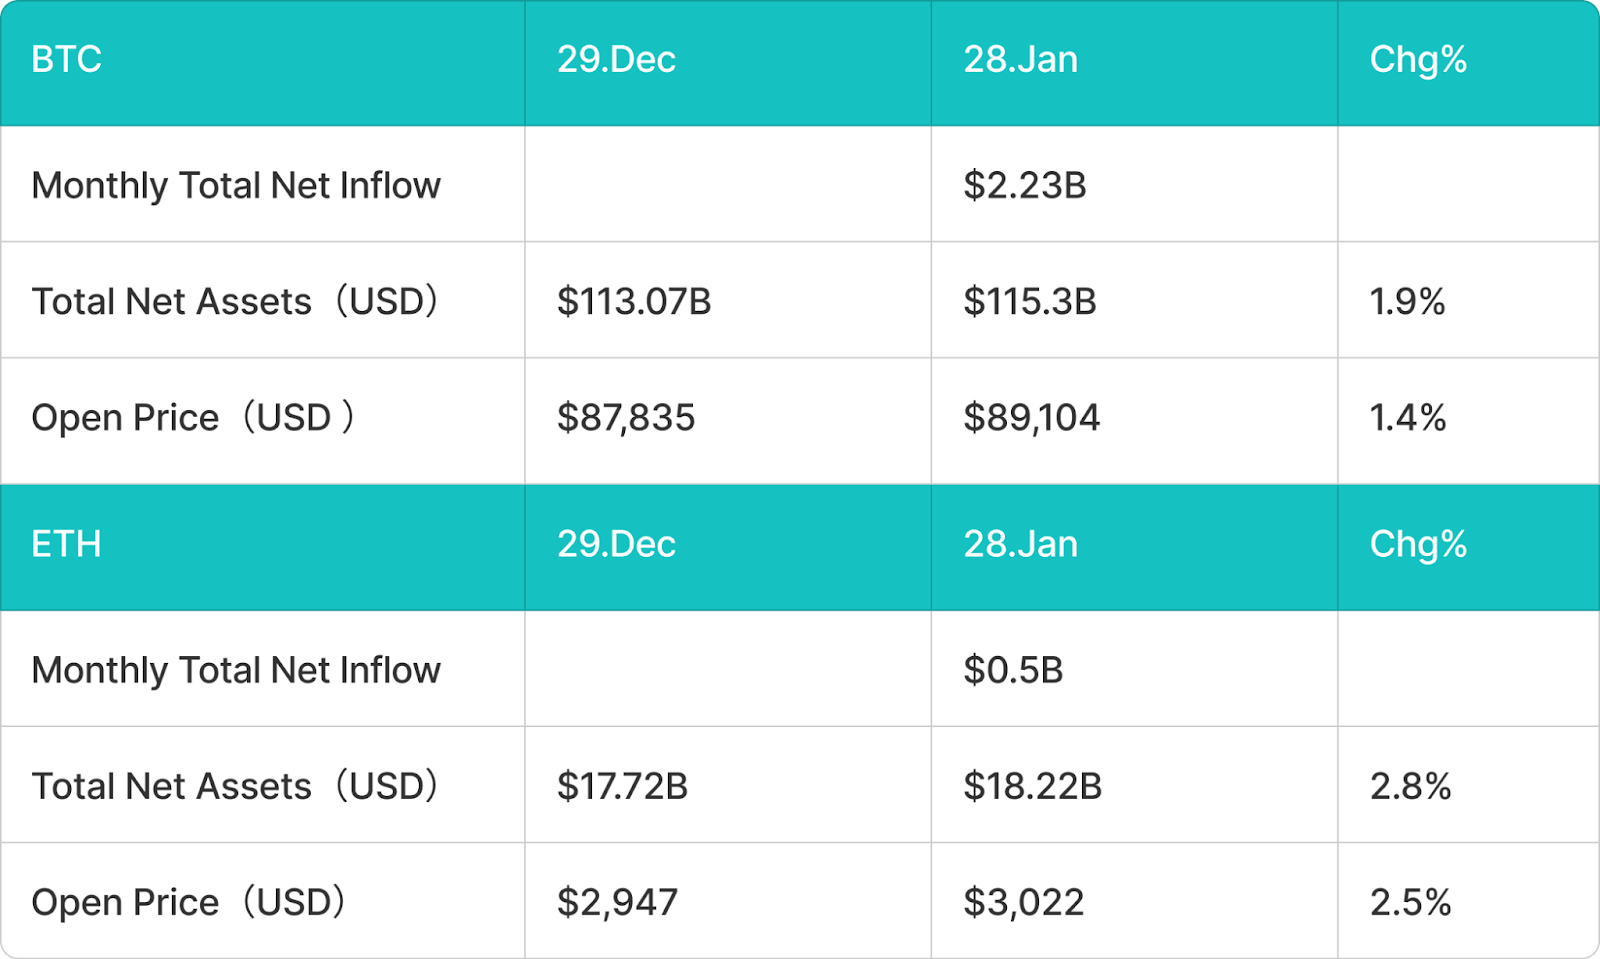Screen dimensions: 1600x959
Task: Select the 28.Jan column header in ETH row
Action: point(1020,545)
